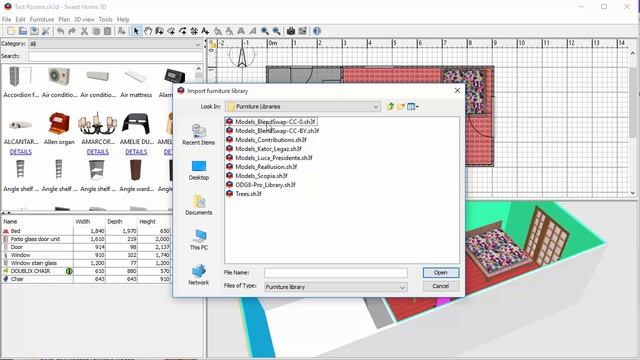
Task: Open Preferences from the toolbar icon
Action: (46, 31)
